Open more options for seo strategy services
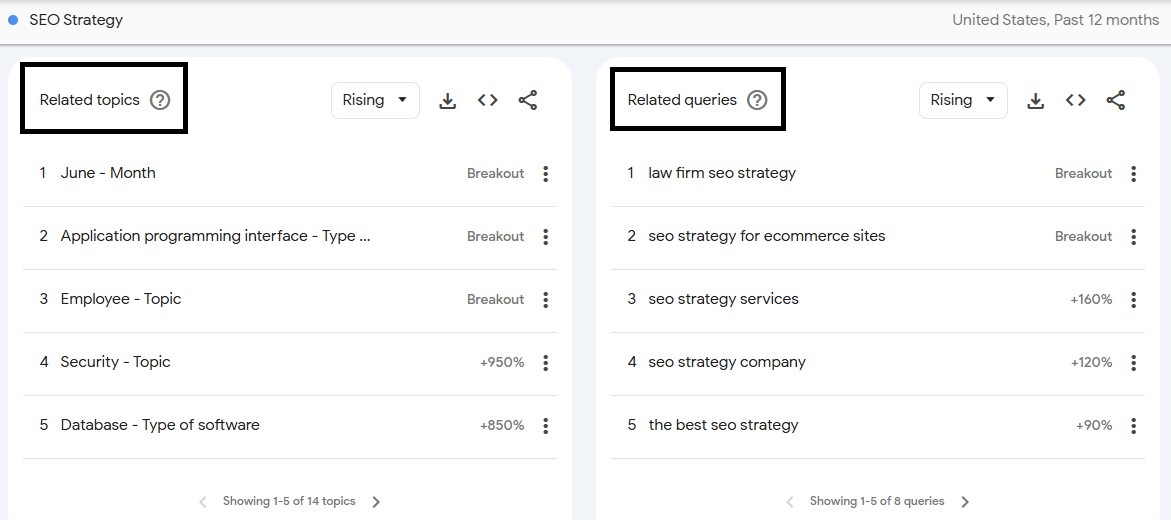The width and height of the screenshot is (1171, 520). pyautogui.click(x=1134, y=300)
